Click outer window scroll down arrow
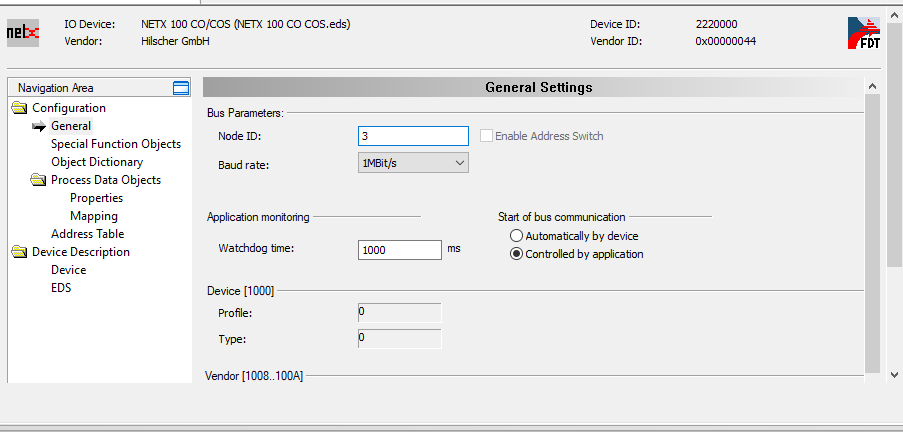 click(894, 375)
